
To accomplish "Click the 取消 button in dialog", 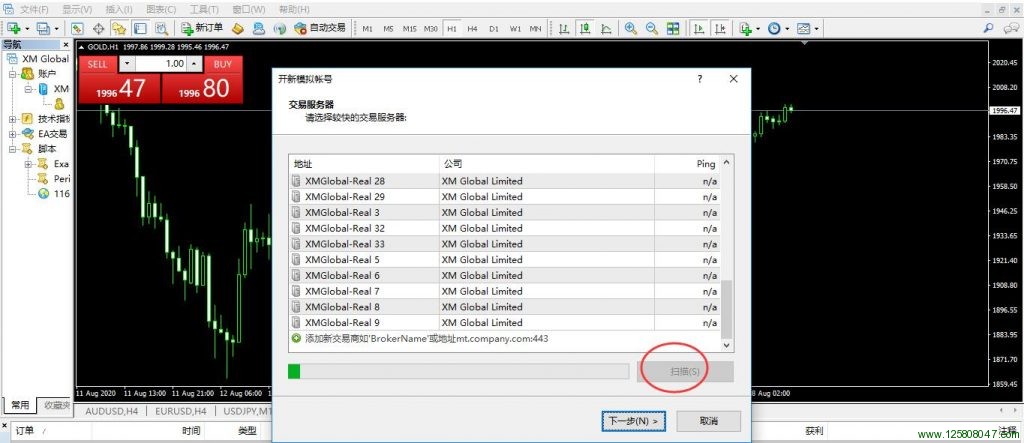I will (x=709, y=421).
